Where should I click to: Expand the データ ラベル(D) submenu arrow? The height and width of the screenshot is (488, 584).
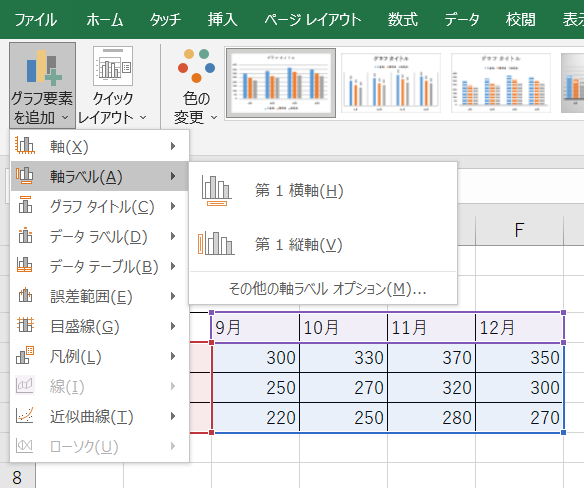click(x=173, y=236)
